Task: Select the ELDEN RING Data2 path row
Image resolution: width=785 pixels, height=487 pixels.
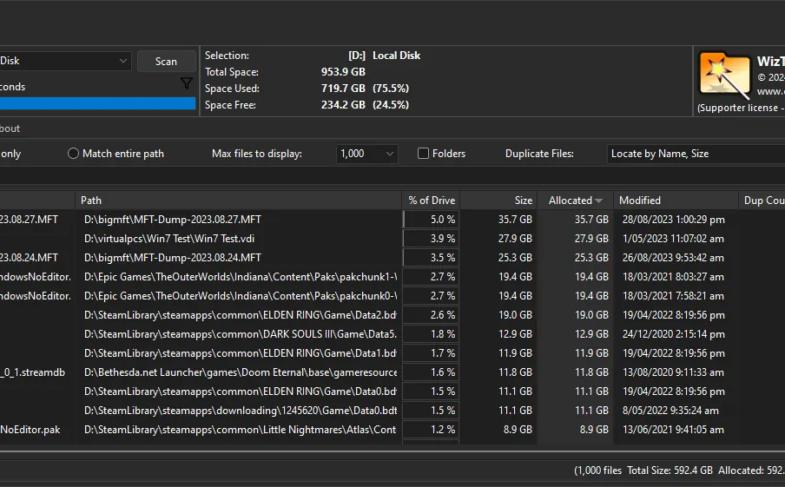Action: [241, 315]
